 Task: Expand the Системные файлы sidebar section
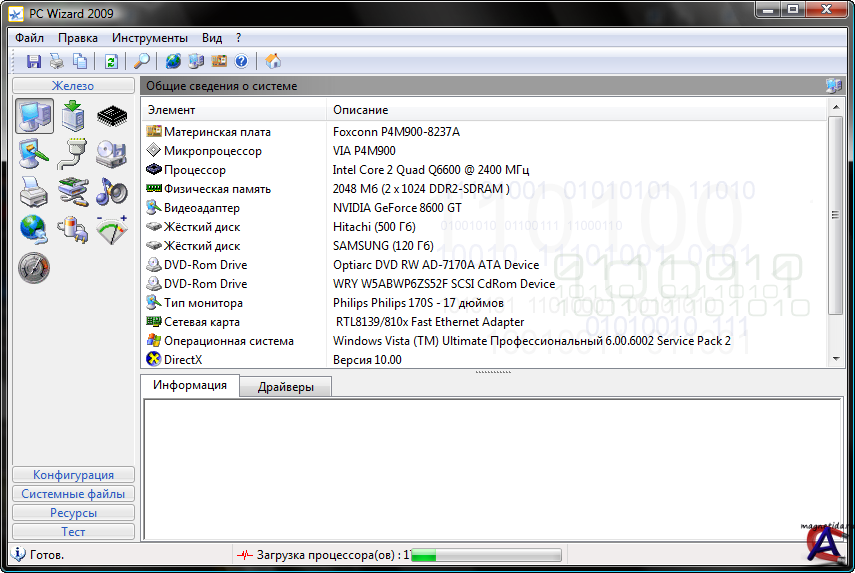[x=73, y=494]
